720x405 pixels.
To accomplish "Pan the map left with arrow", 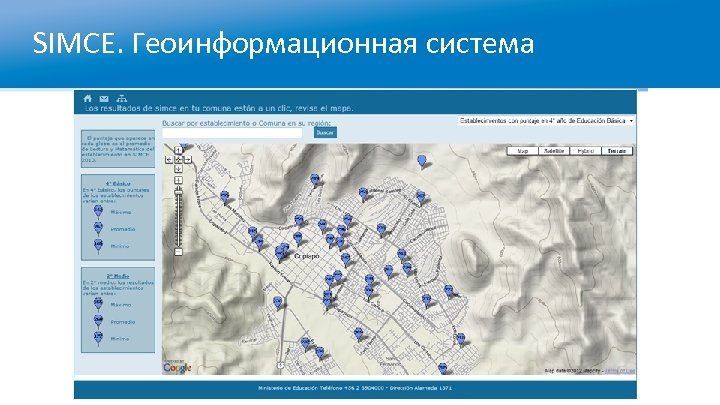I will (169, 159).
